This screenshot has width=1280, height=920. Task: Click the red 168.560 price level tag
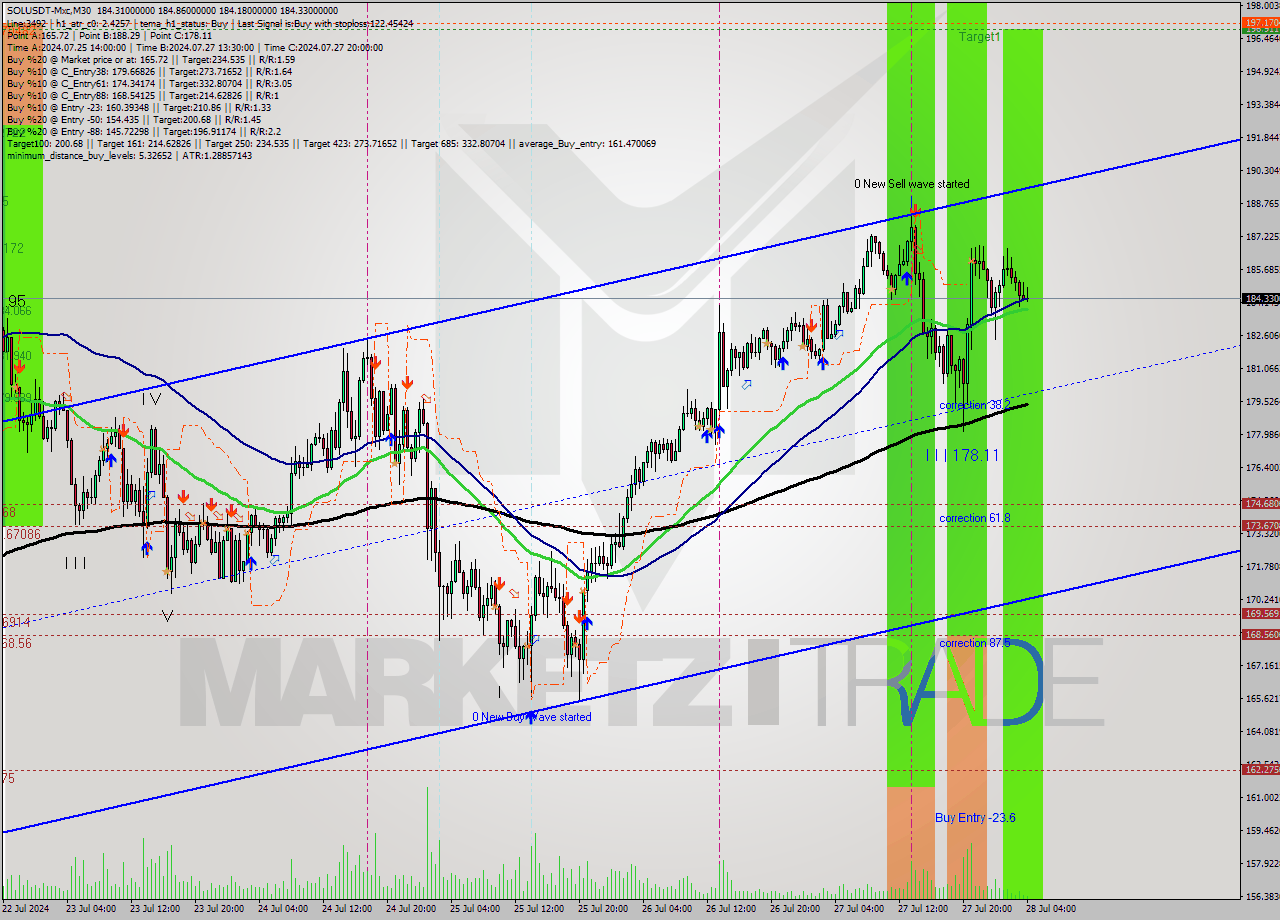tap(1260, 634)
